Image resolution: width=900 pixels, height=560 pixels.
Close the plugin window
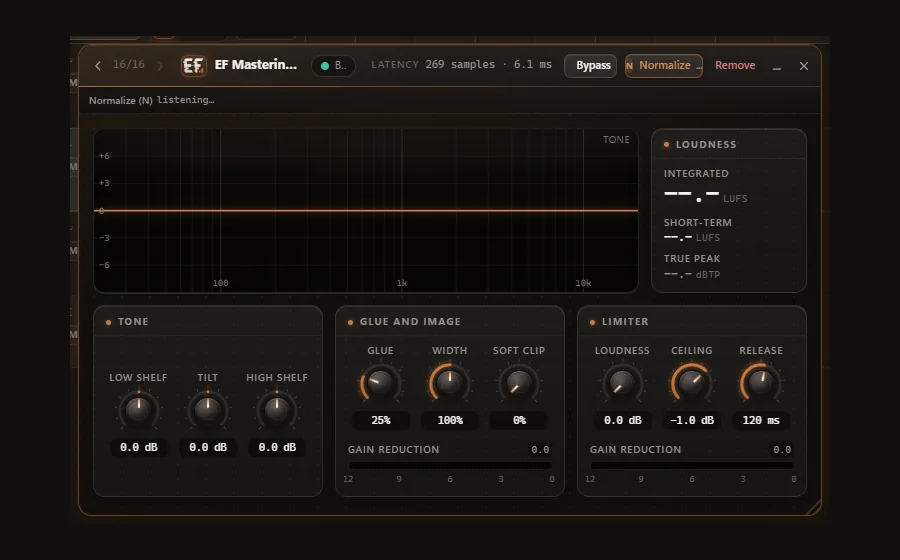coord(804,66)
